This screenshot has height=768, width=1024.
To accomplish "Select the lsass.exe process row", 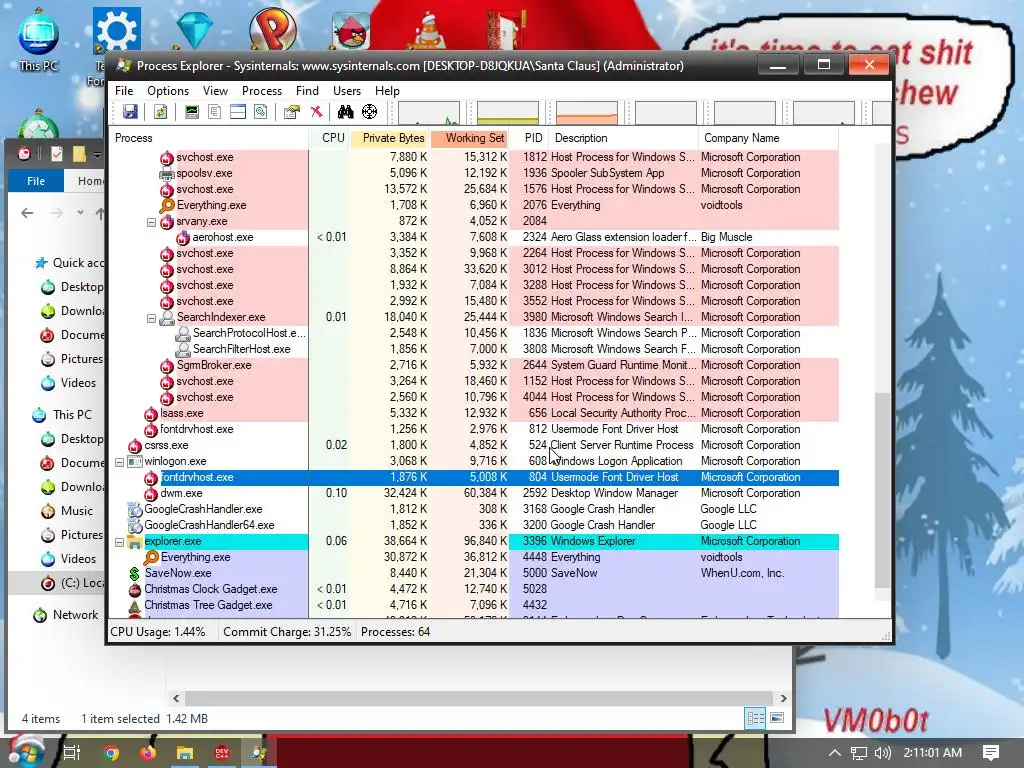I will point(473,413).
